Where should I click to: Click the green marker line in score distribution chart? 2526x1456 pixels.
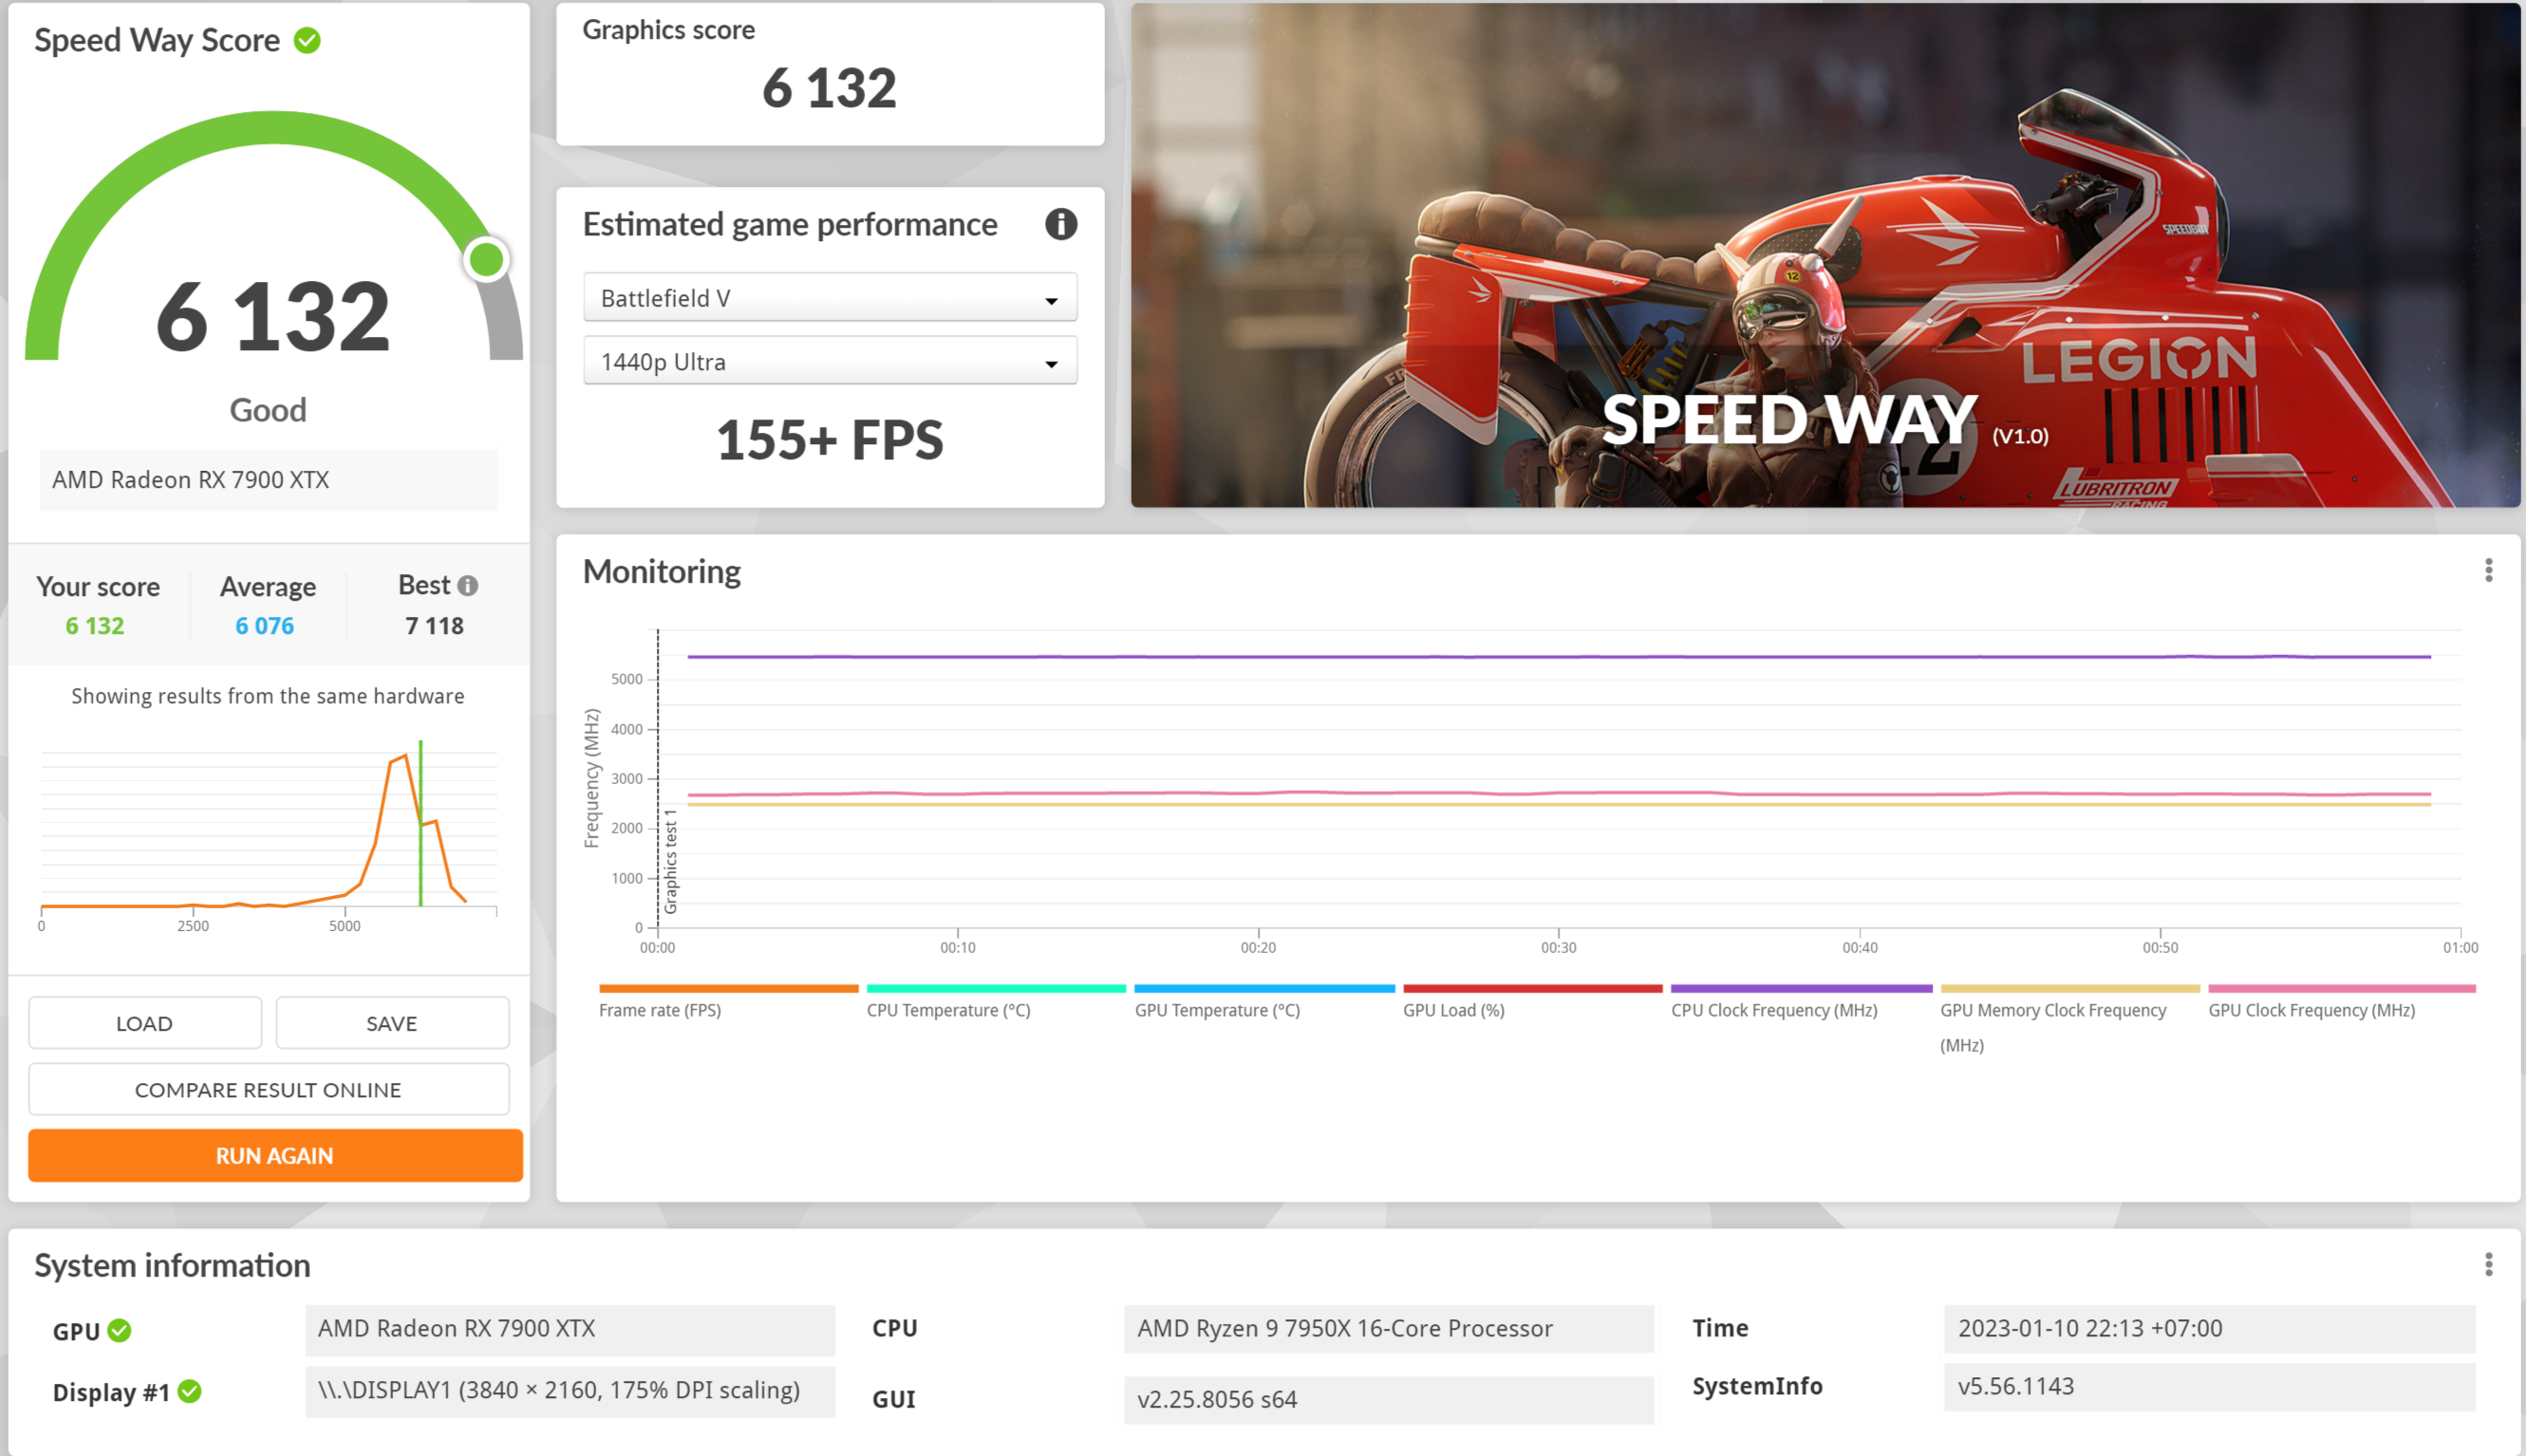coord(420,823)
